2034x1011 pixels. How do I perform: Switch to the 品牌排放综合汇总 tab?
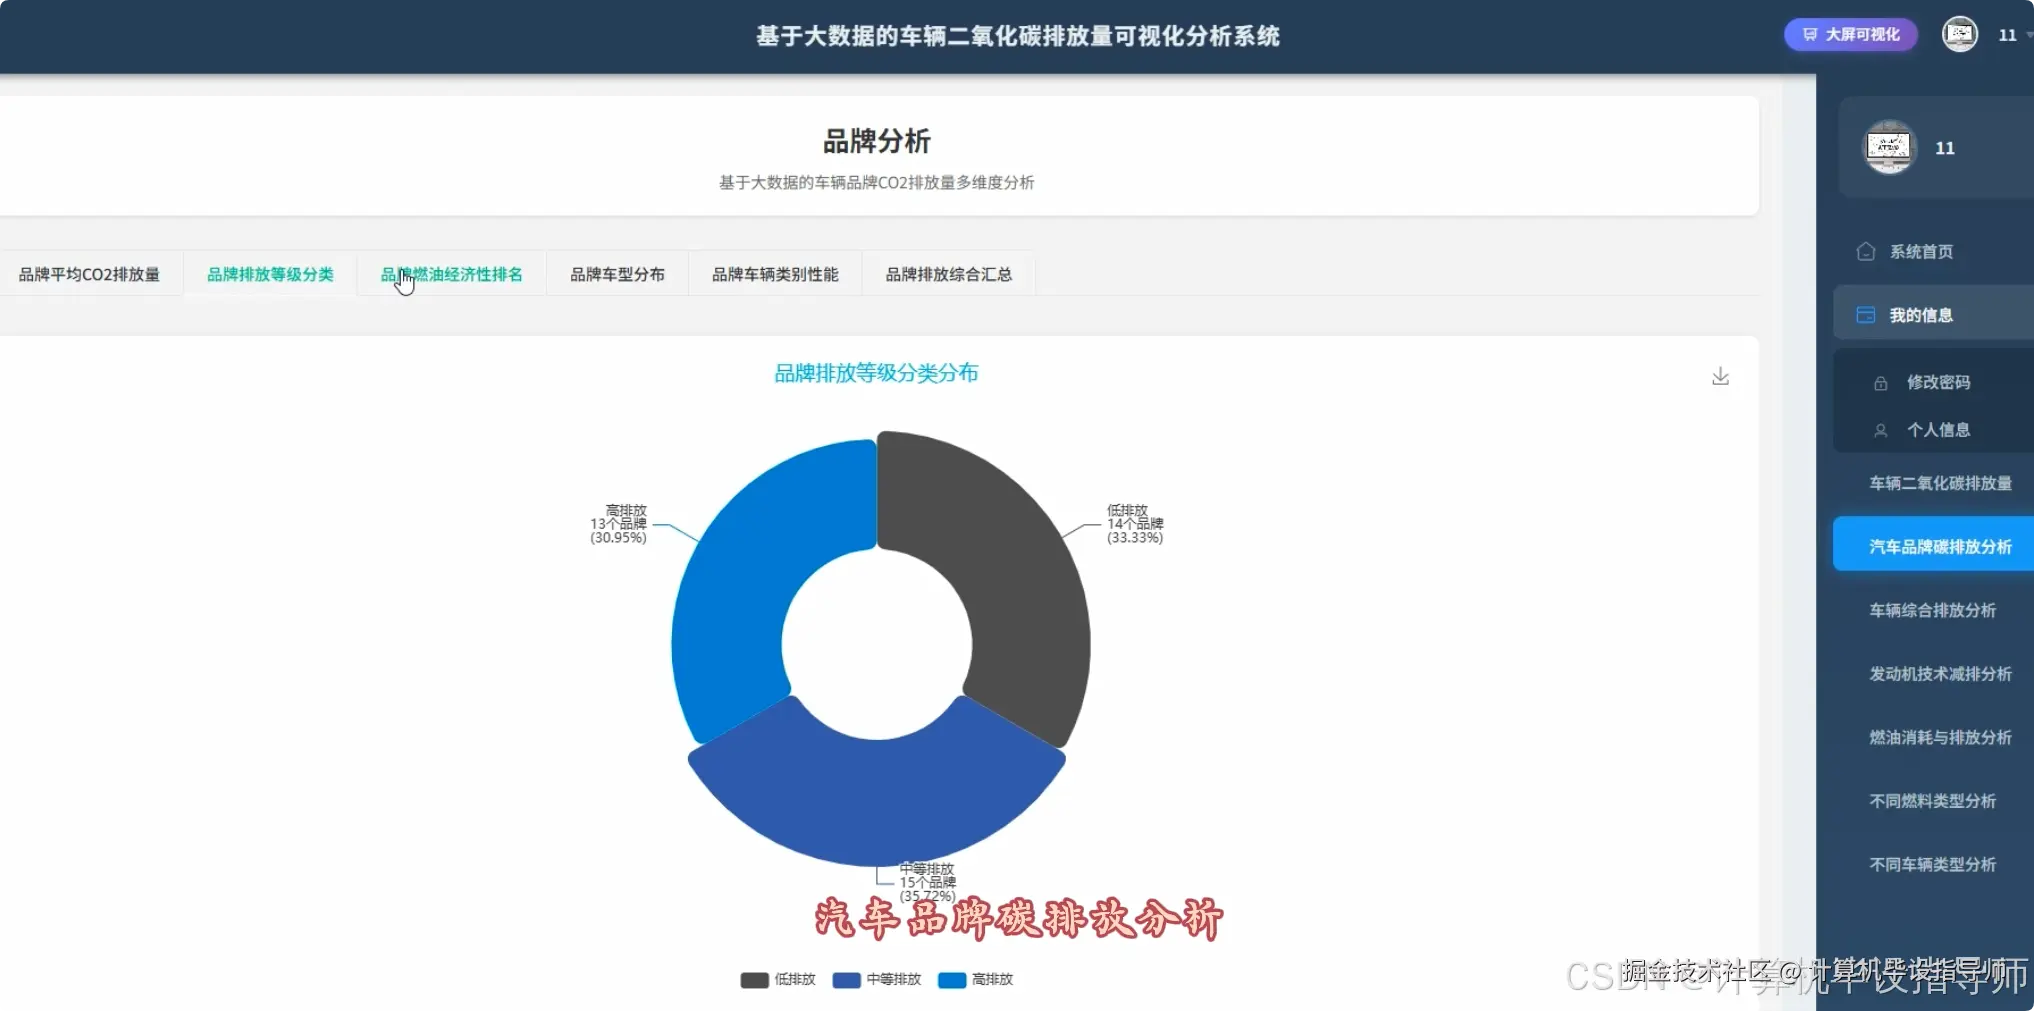click(x=947, y=274)
